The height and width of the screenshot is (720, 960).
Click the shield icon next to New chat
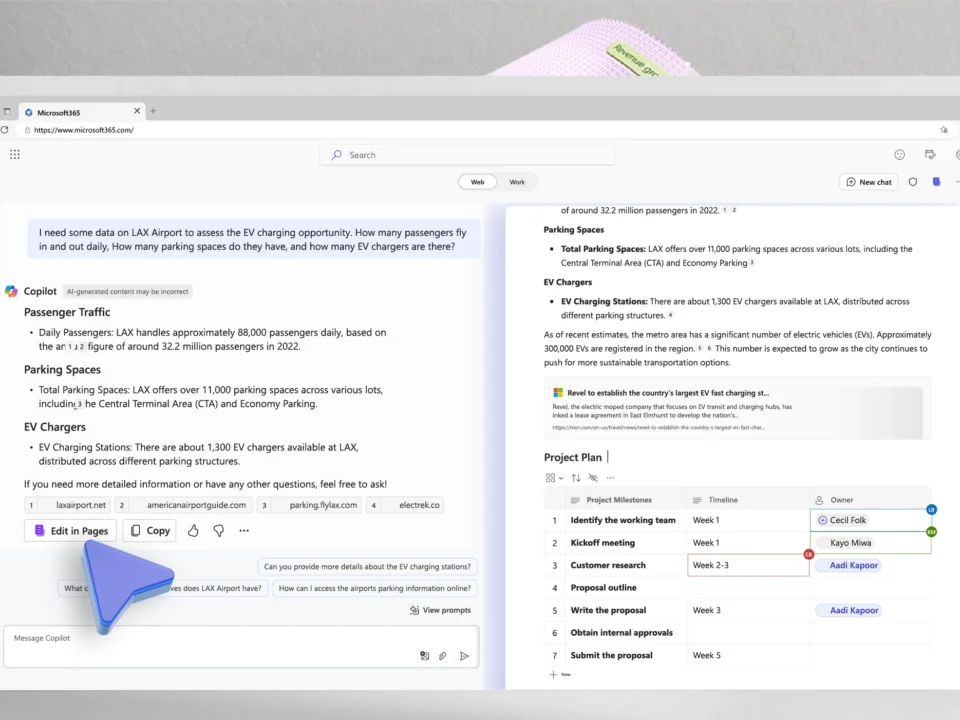[913, 182]
